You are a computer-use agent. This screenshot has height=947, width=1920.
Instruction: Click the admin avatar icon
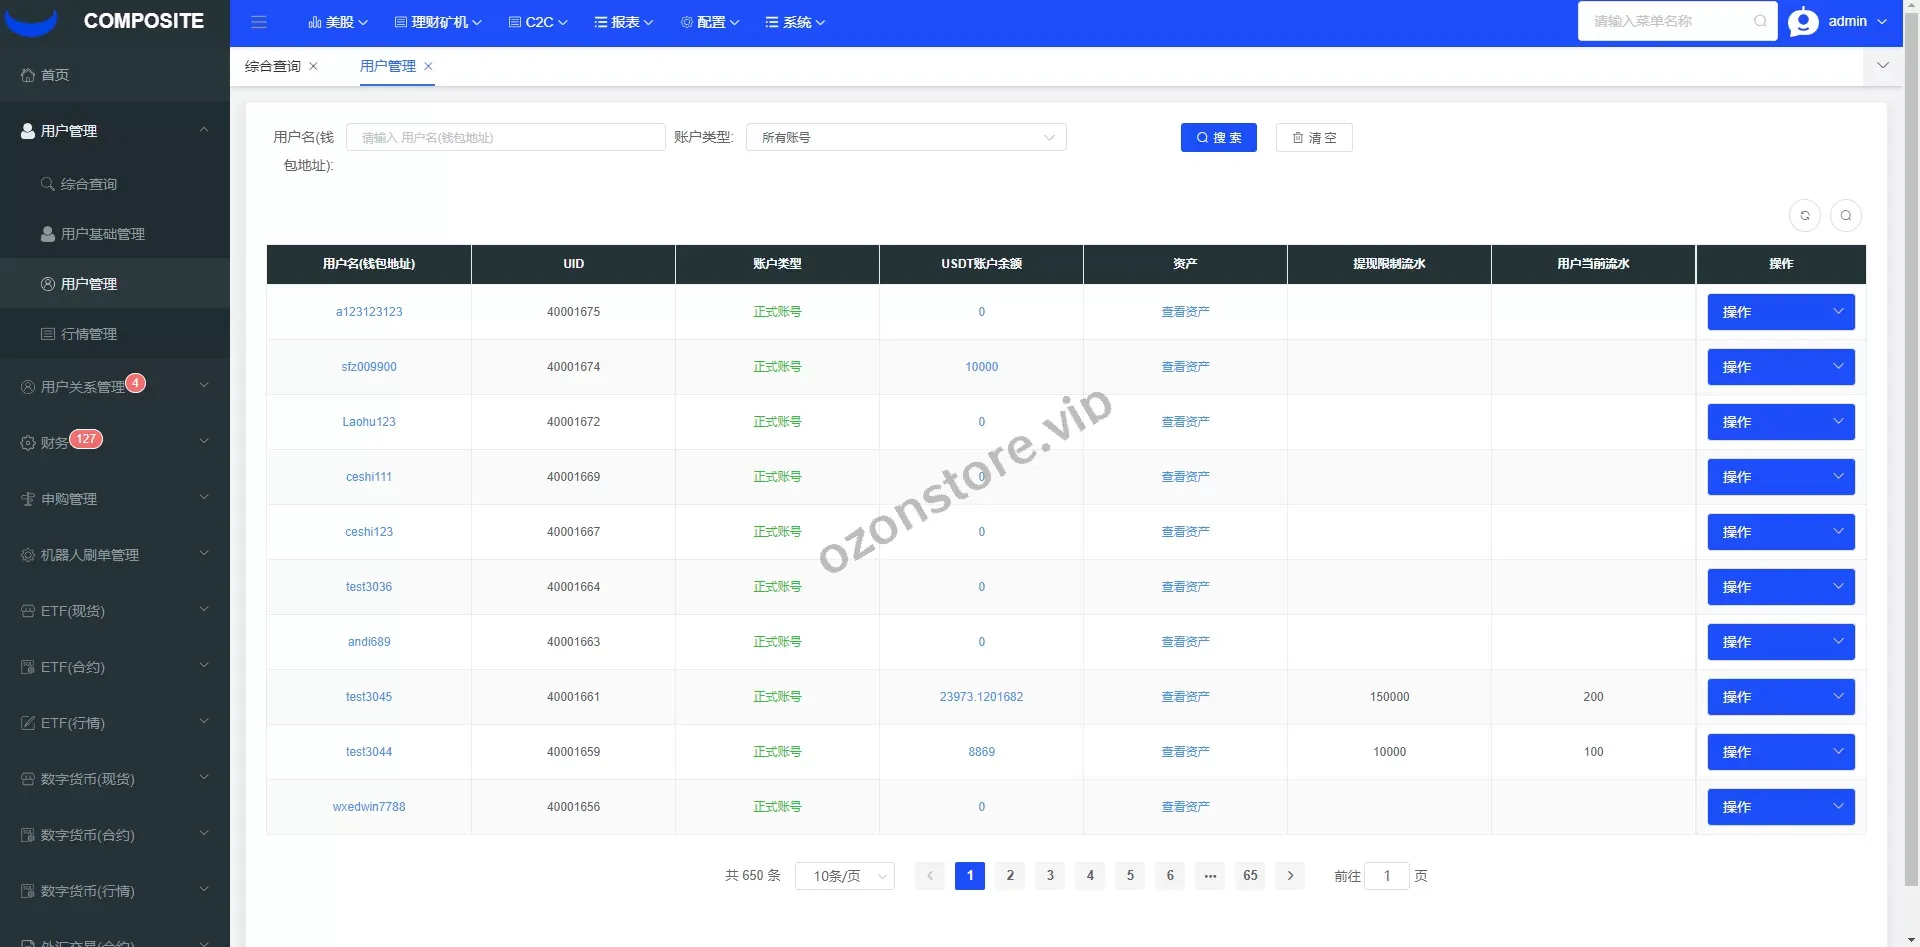pos(1803,22)
